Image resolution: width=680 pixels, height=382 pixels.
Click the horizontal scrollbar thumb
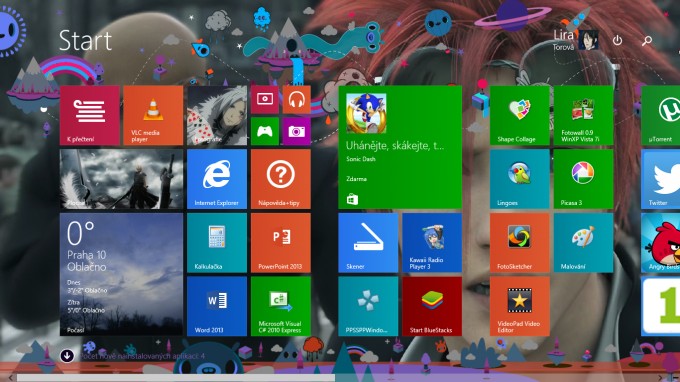tap(176, 378)
